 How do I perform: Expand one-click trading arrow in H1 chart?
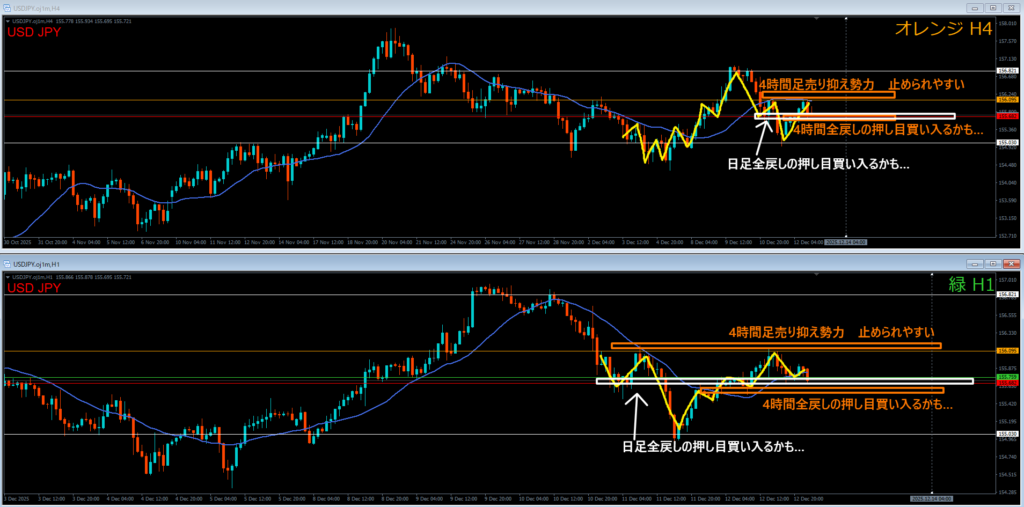click(8, 277)
